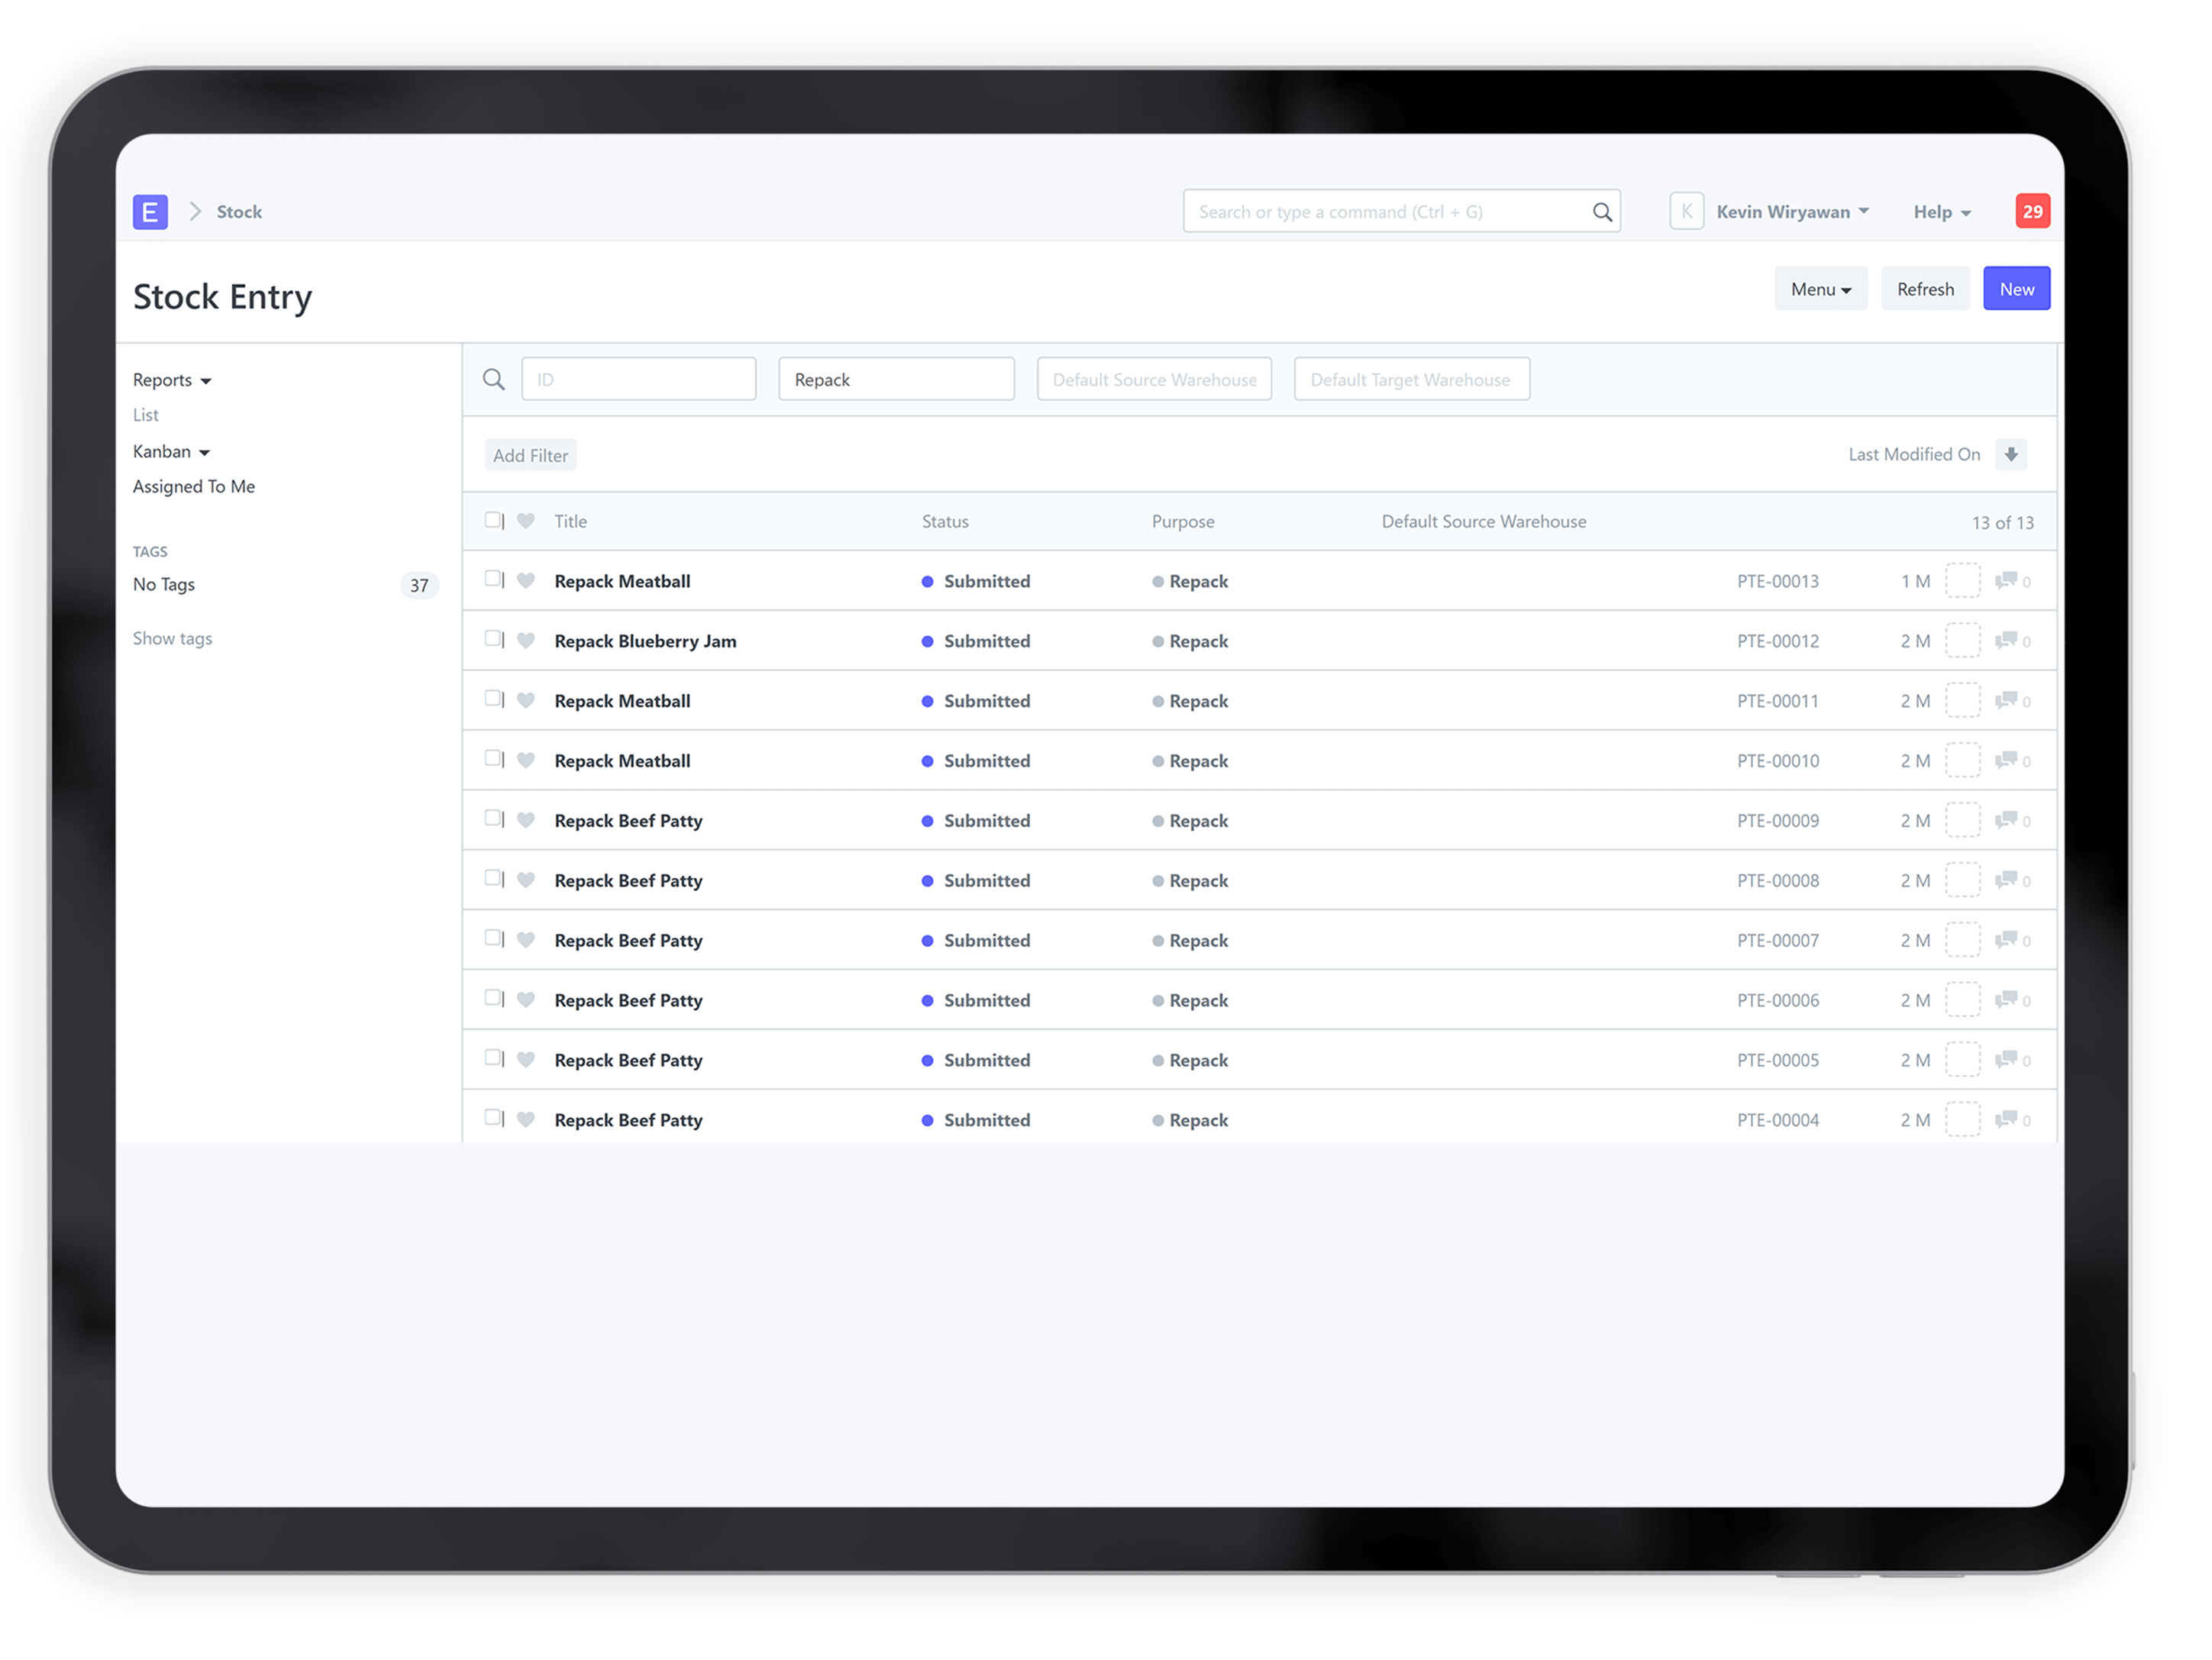
Task: Open the Repack purpose filter field
Action: 896,379
